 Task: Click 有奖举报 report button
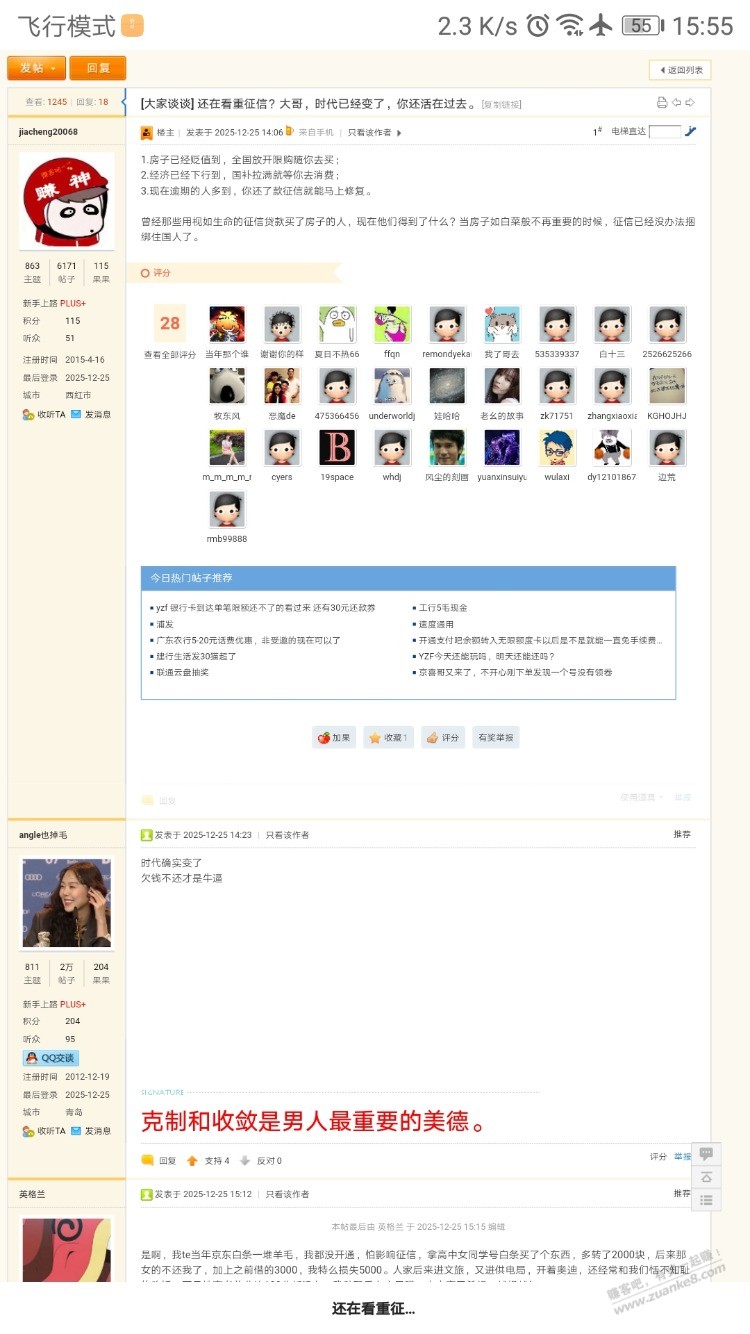coord(496,738)
